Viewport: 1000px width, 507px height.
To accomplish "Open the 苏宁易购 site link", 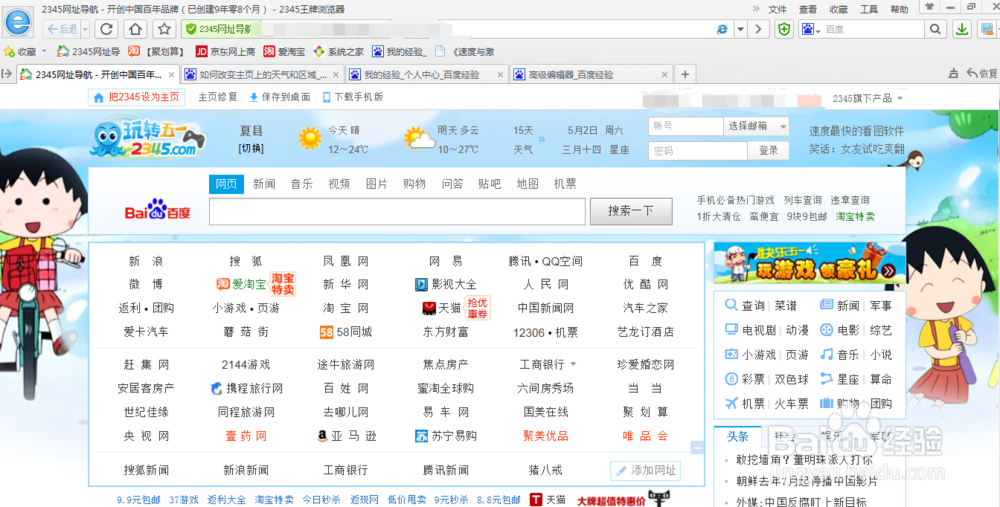I will click(x=446, y=436).
